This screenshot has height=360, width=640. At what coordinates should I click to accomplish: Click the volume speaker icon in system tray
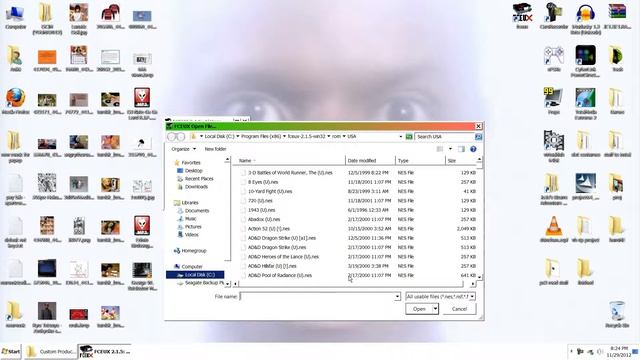600,351
